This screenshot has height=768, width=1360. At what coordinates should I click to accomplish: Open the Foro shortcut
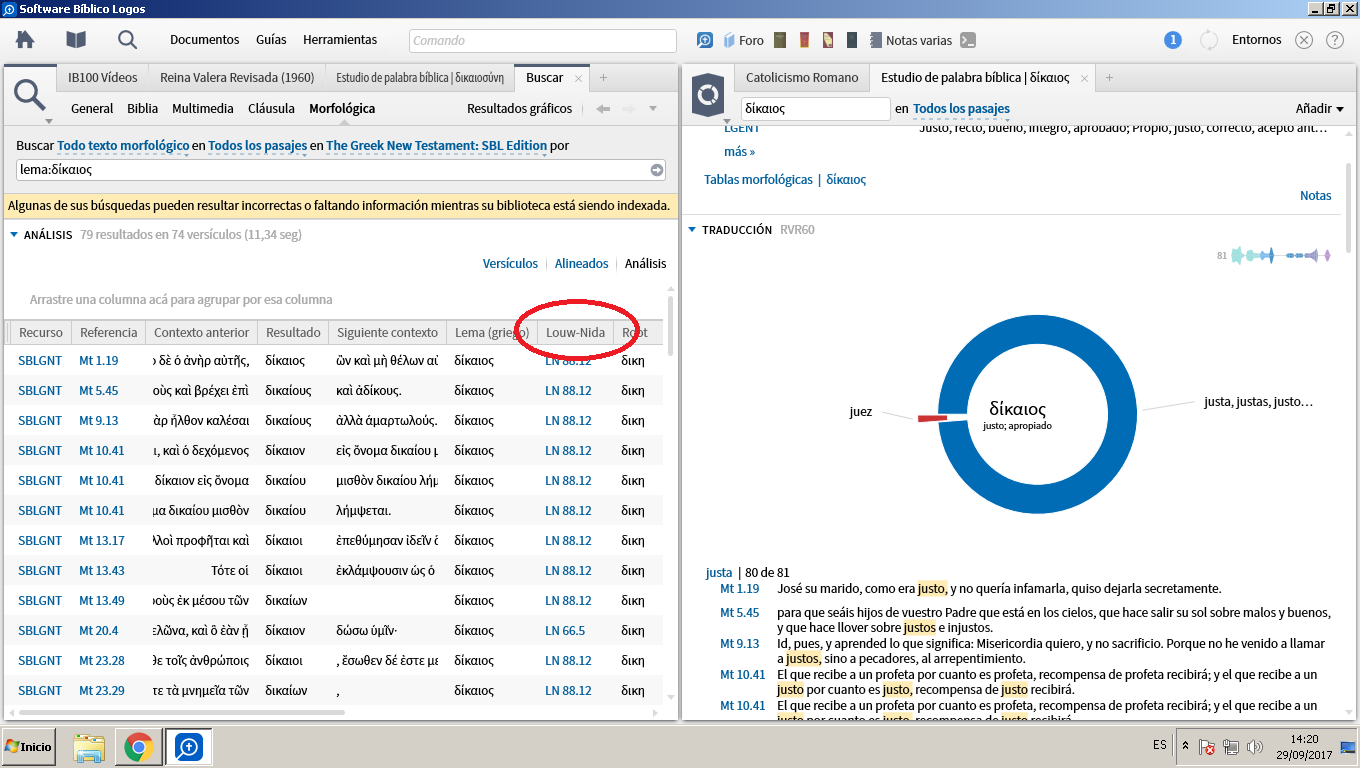pyautogui.click(x=743, y=40)
